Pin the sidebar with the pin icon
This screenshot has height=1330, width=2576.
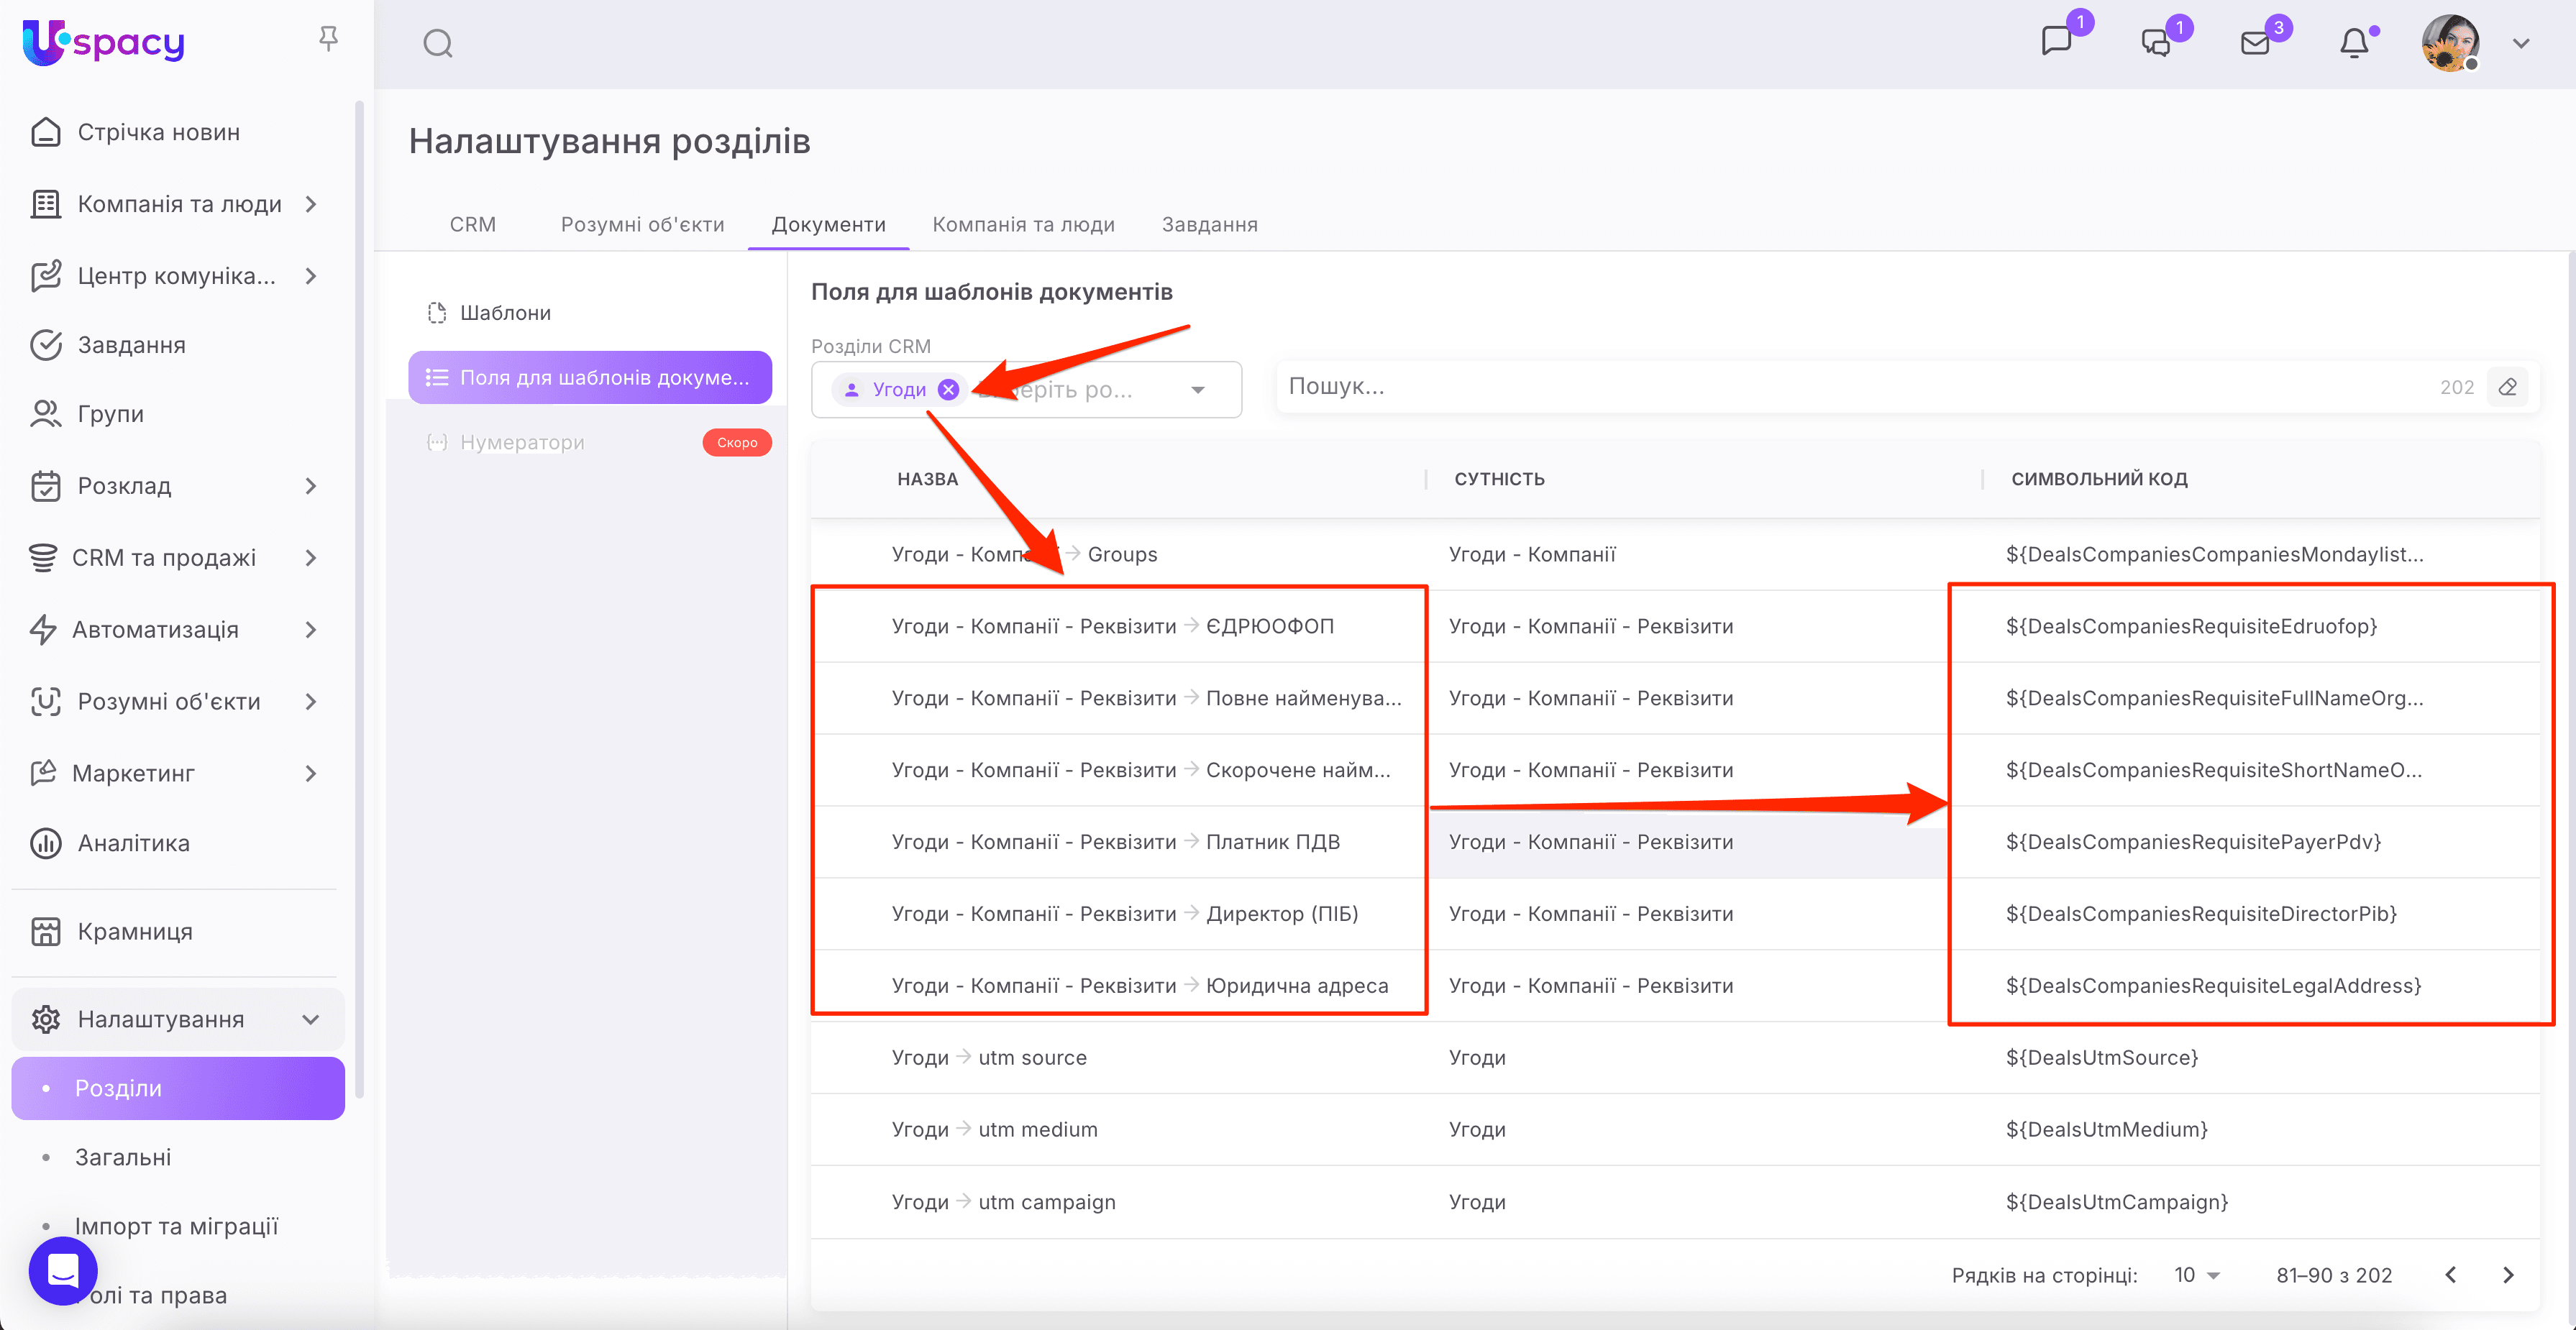tap(328, 39)
